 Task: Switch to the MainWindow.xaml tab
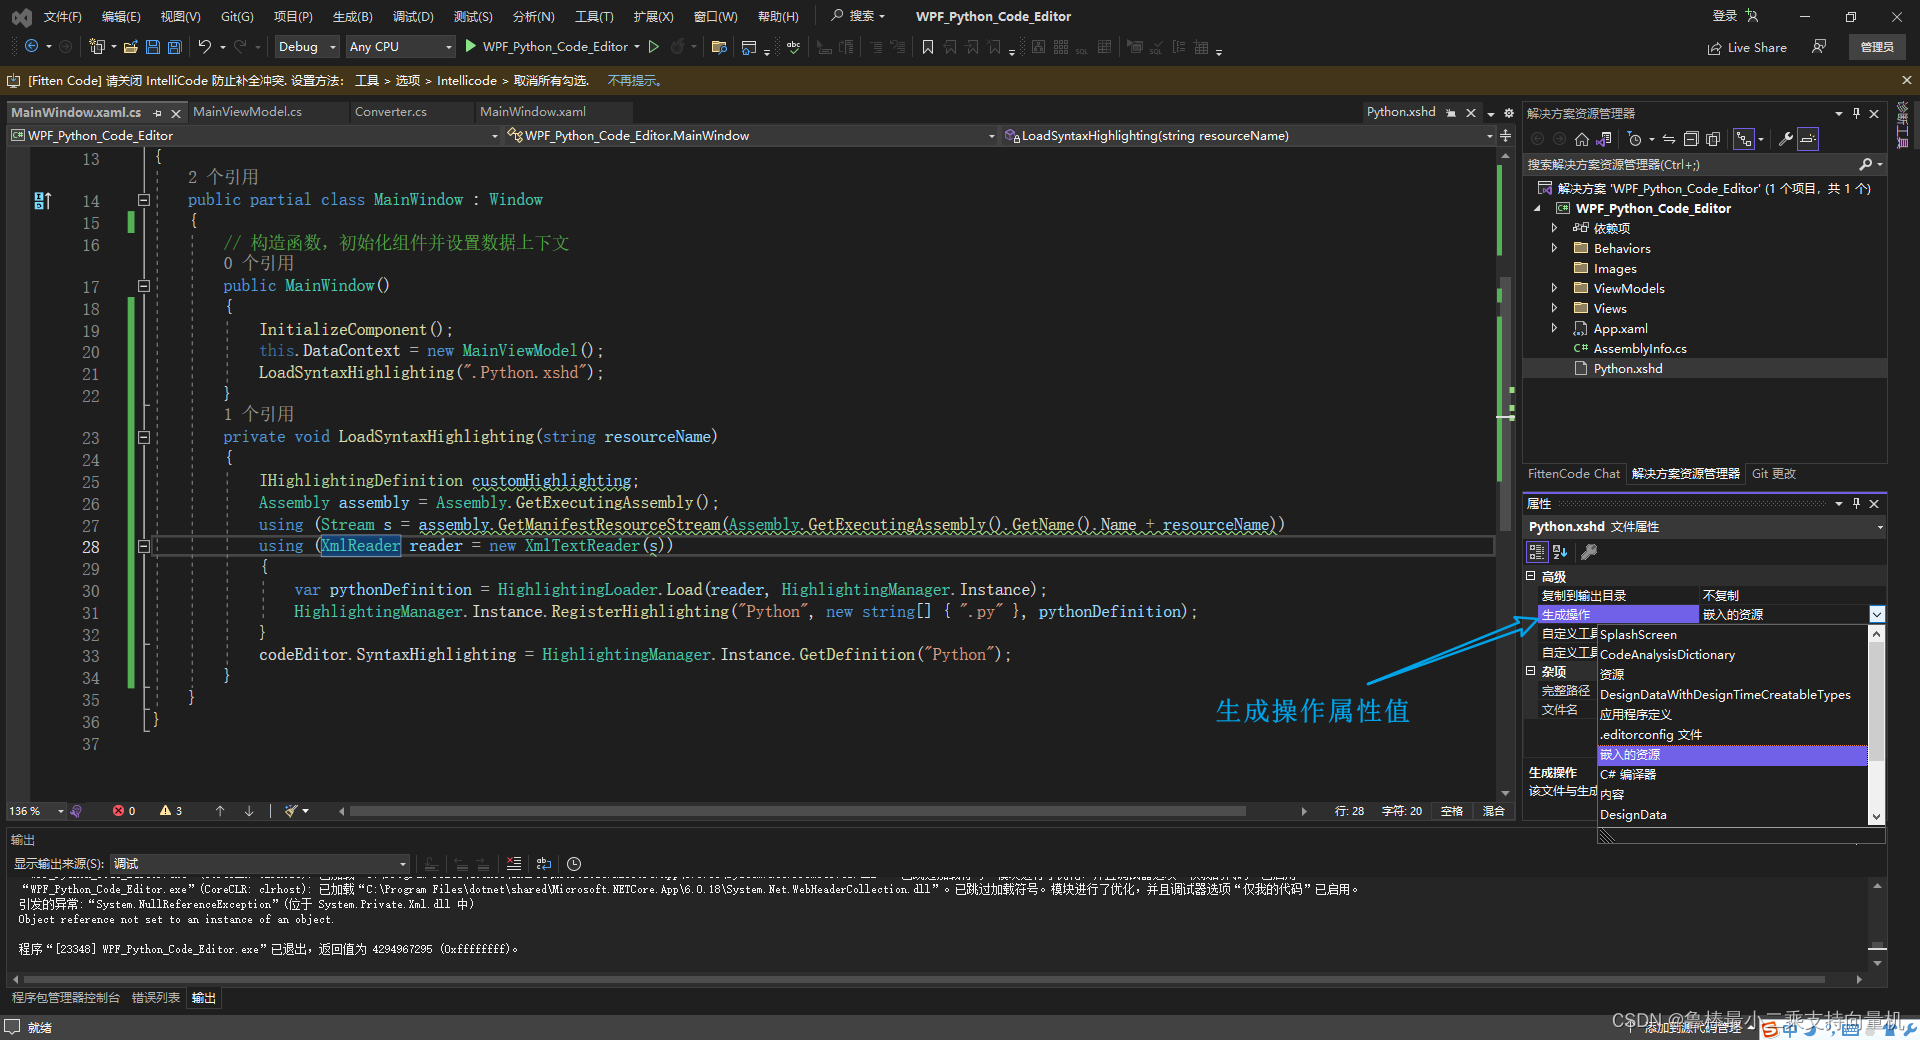tap(533, 112)
